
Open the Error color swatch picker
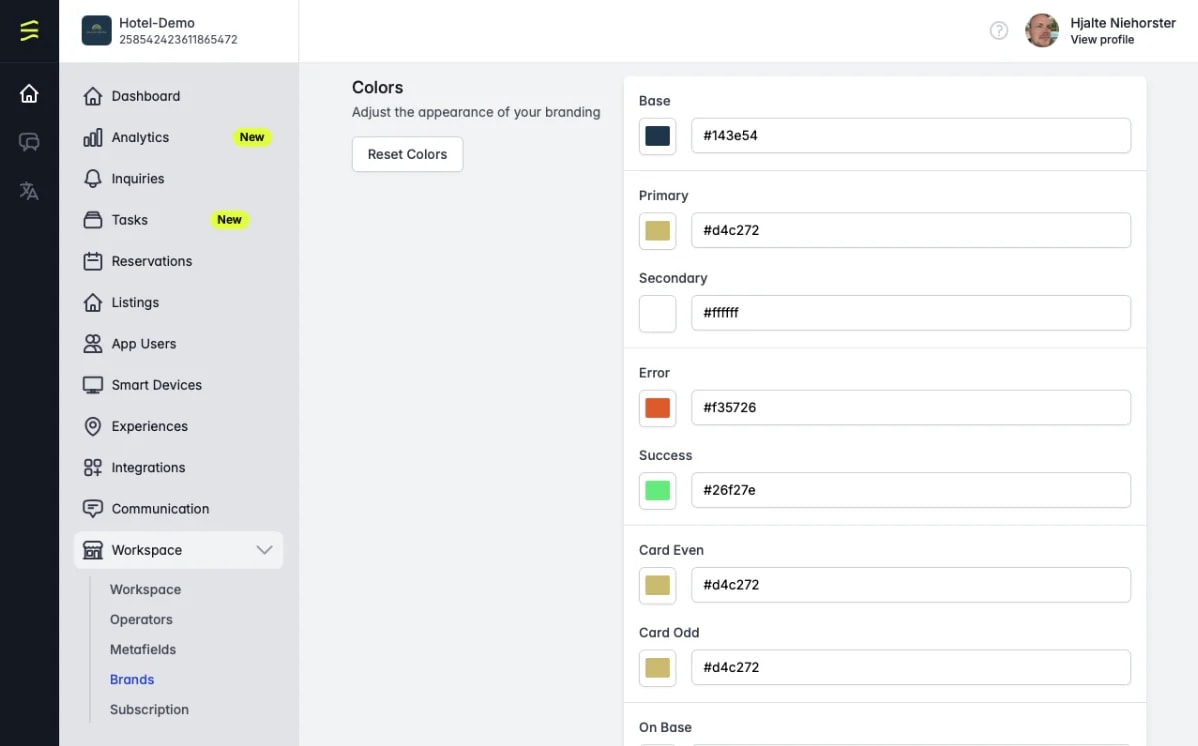click(x=657, y=408)
